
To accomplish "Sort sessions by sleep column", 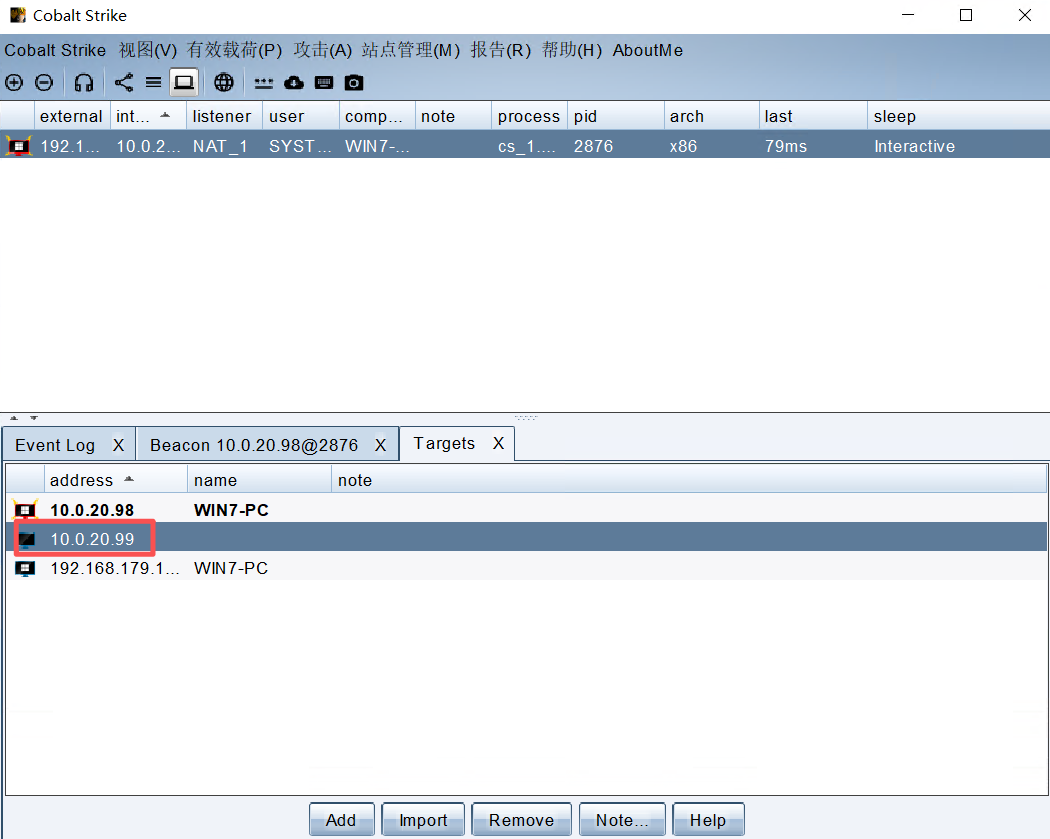I will (x=958, y=116).
